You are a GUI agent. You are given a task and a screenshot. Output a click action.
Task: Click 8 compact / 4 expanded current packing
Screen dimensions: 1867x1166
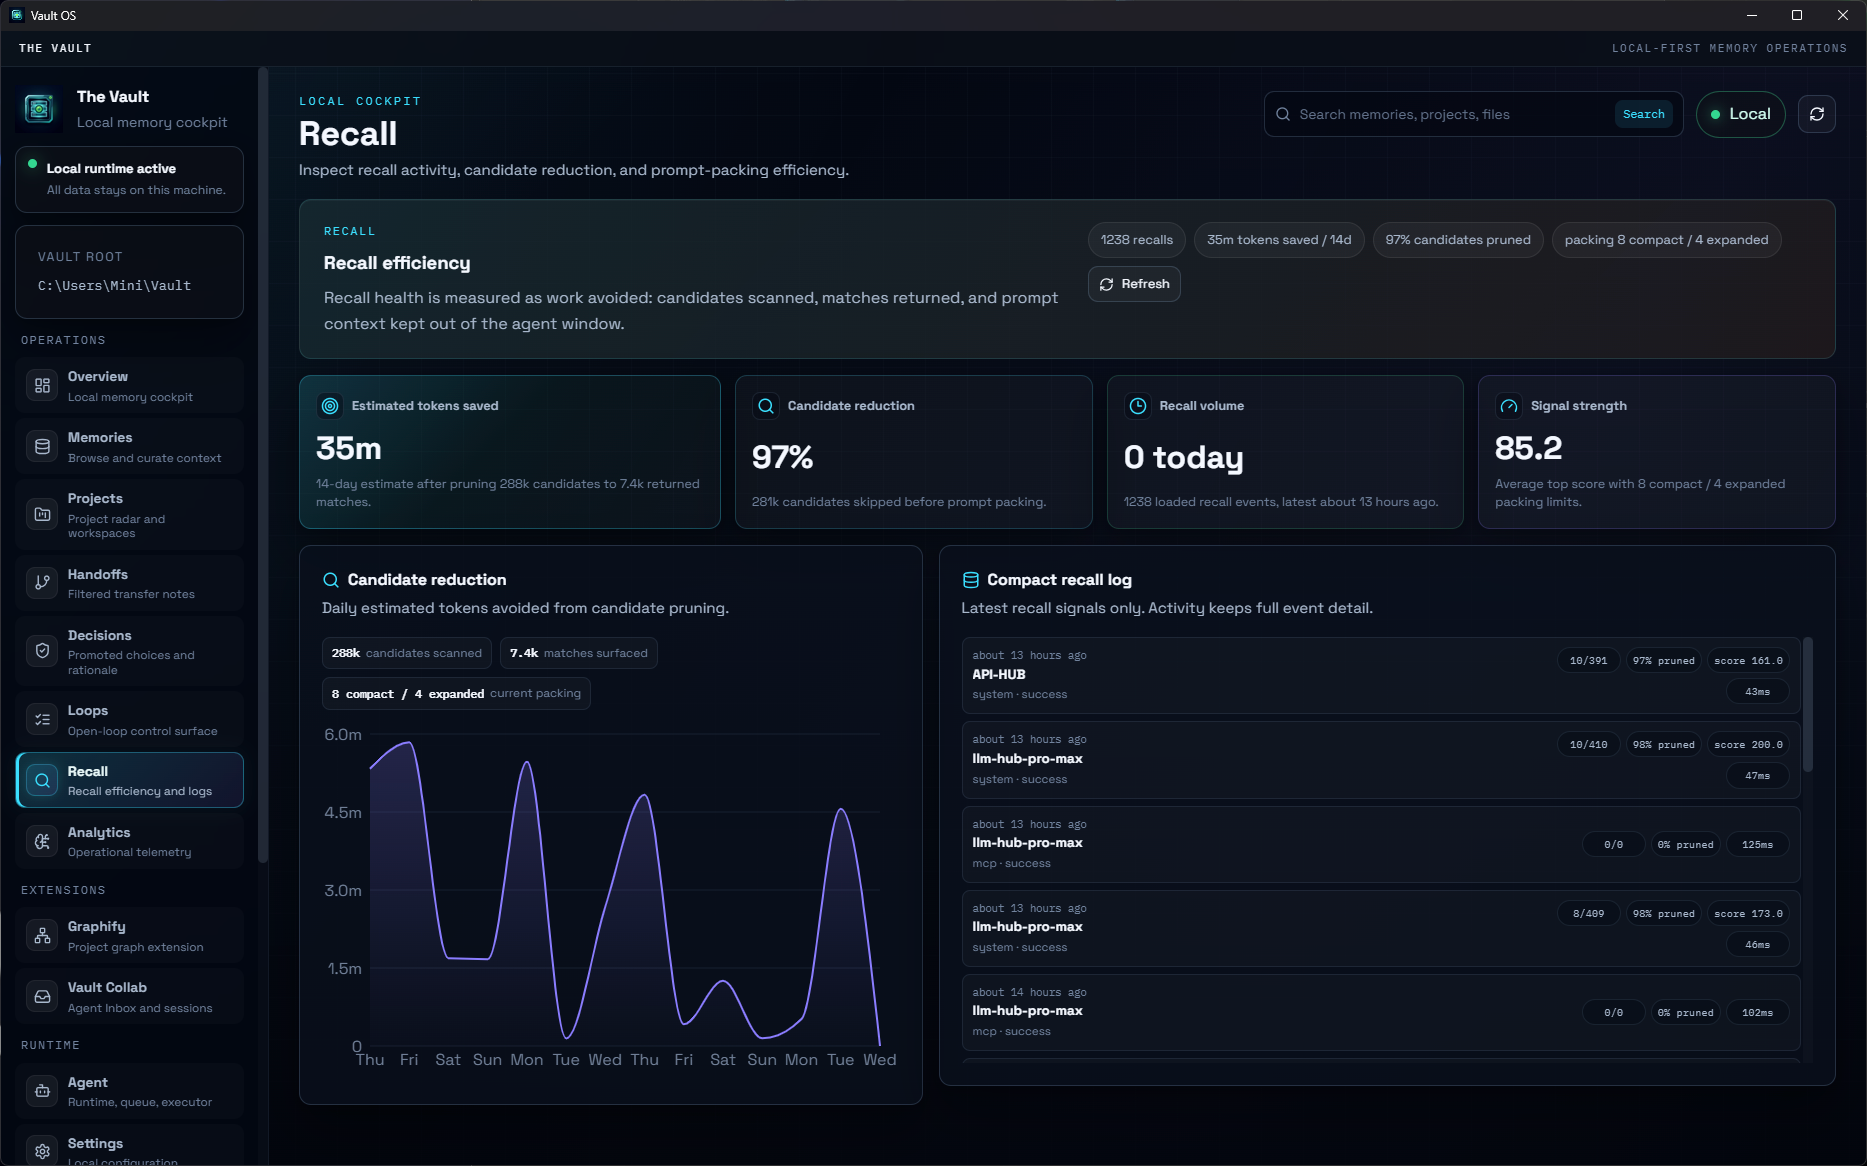pyautogui.click(x=456, y=694)
